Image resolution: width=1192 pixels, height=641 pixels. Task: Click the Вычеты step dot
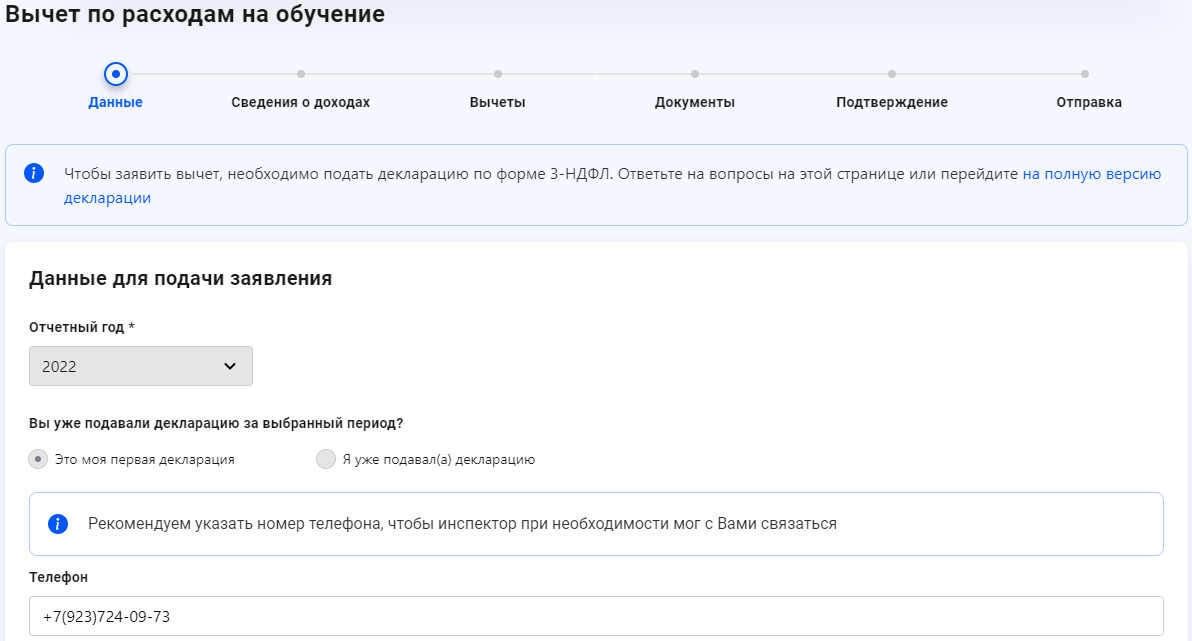click(498, 74)
